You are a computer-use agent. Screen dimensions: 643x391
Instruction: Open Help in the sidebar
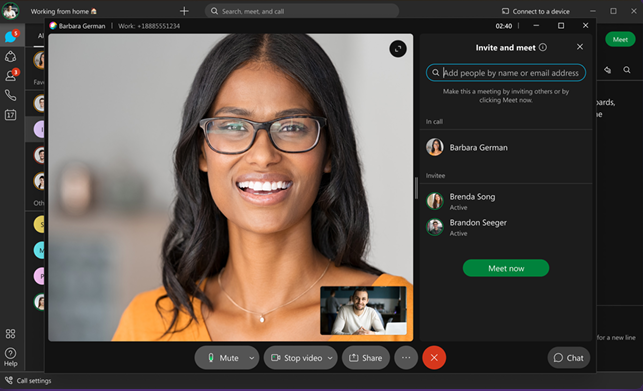pos(10,357)
